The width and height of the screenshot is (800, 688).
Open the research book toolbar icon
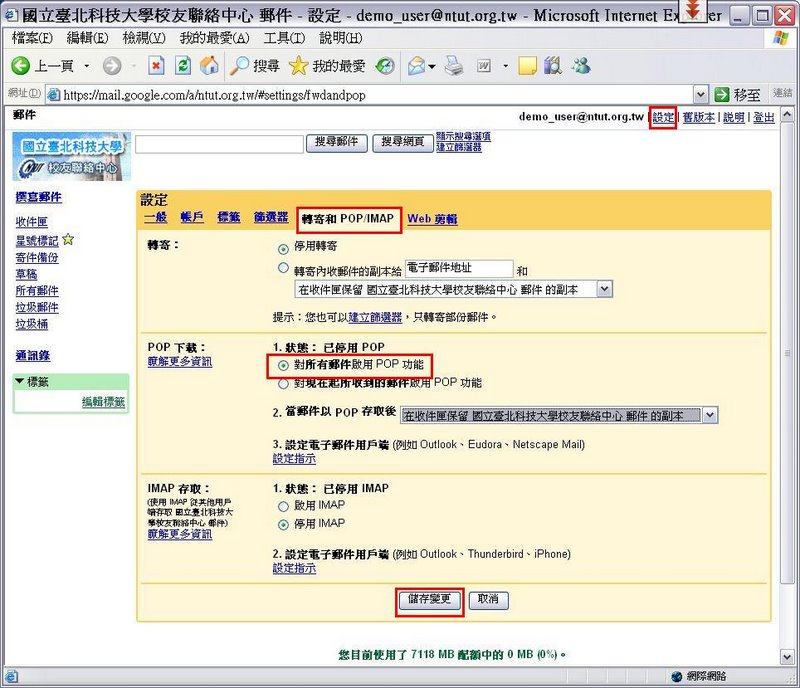click(553, 66)
